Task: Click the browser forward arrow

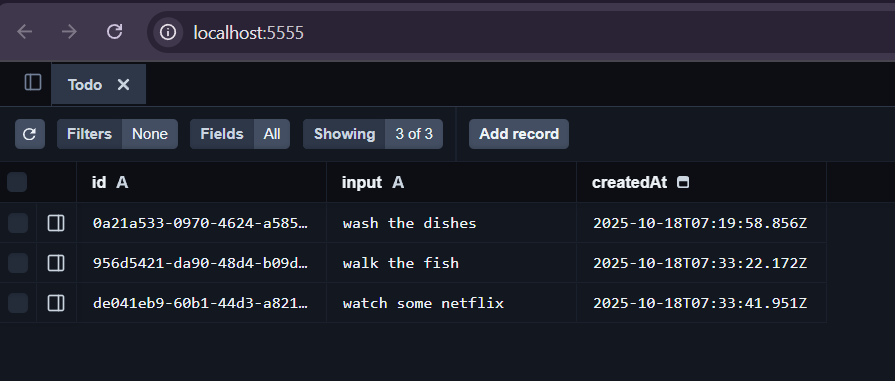Action: (69, 32)
